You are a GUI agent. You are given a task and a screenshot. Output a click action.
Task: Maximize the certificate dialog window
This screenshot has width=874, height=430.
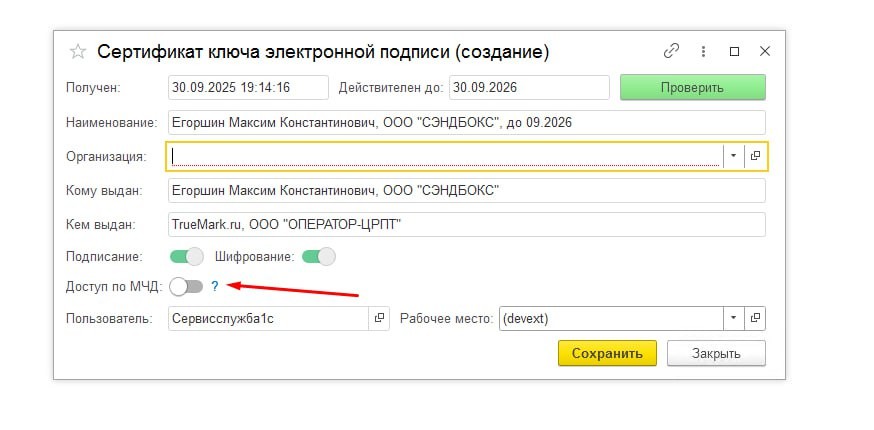(x=734, y=51)
